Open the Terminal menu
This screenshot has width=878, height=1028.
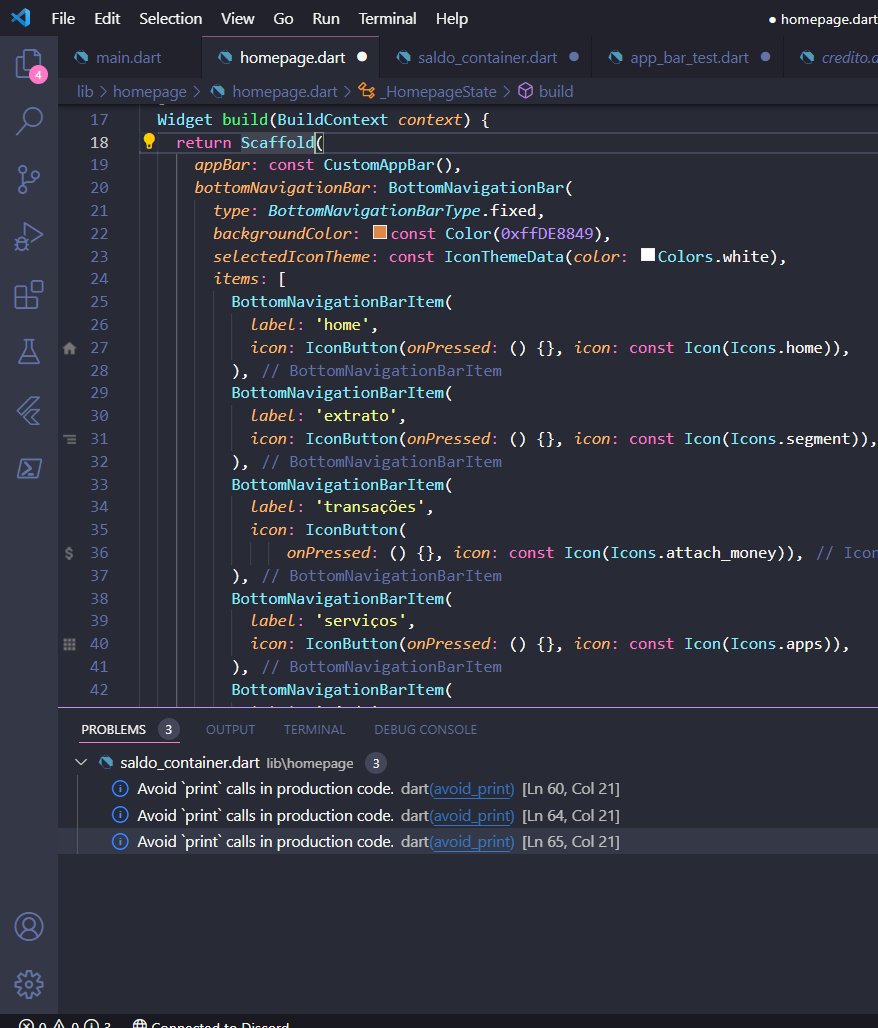click(x=387, y=18)
